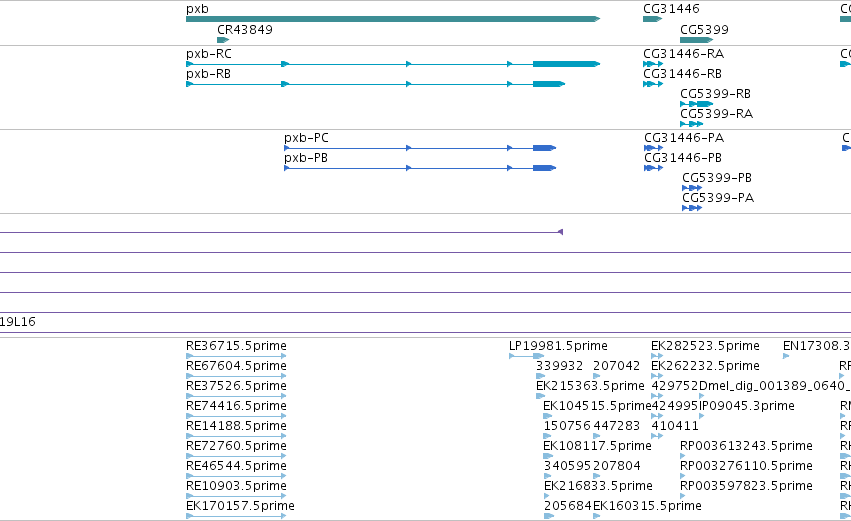Open the pxb-RC transcript label
The image size is (851, 521).
(x=208, y=54)
